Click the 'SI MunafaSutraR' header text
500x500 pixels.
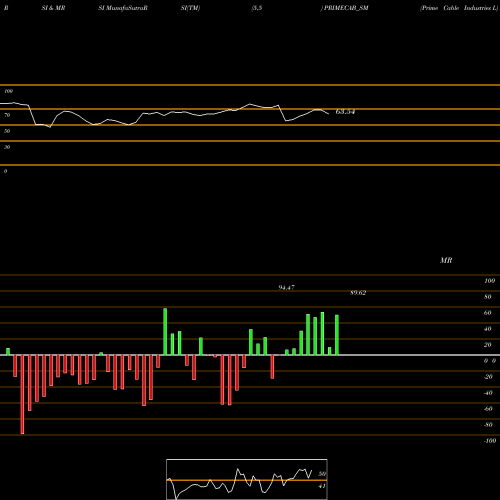(x=123, y=8)
